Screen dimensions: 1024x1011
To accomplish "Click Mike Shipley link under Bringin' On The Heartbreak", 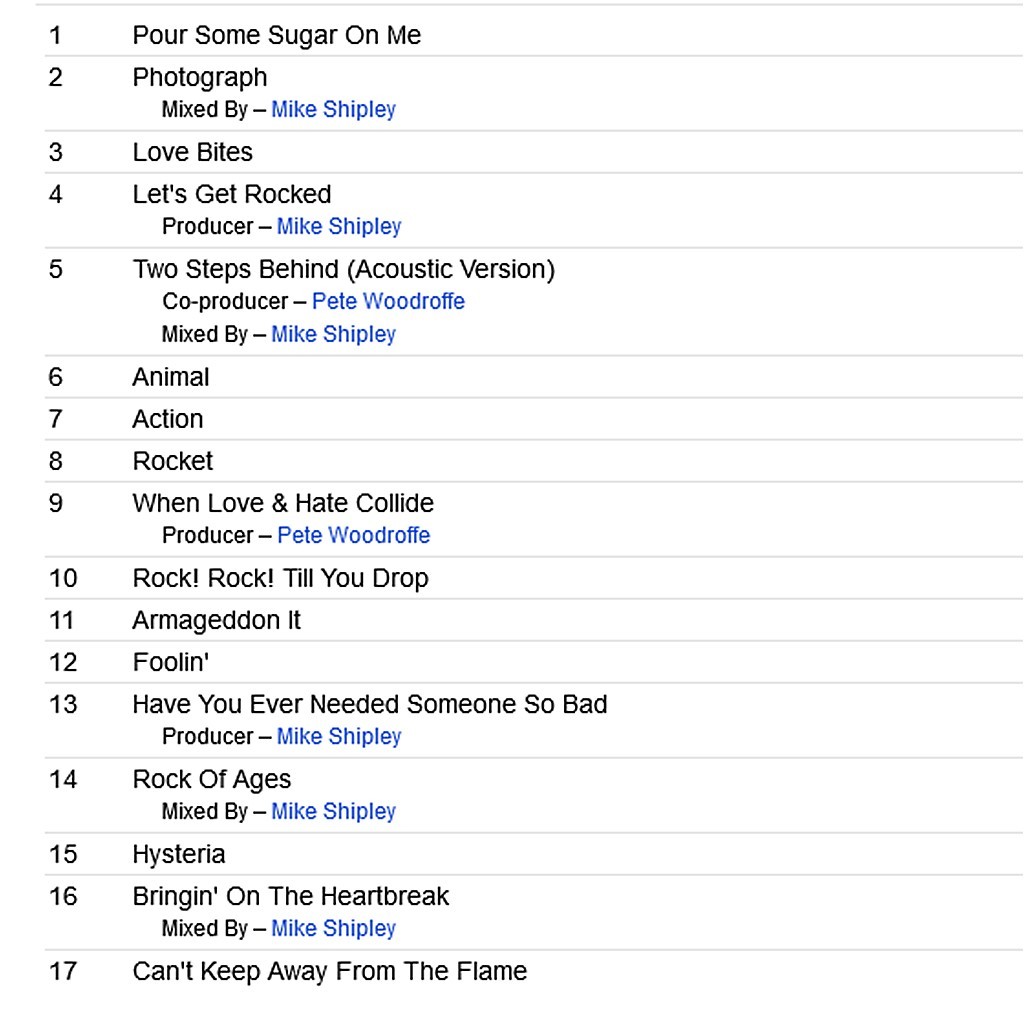I will pyautogui.click(x=333, y=929).
